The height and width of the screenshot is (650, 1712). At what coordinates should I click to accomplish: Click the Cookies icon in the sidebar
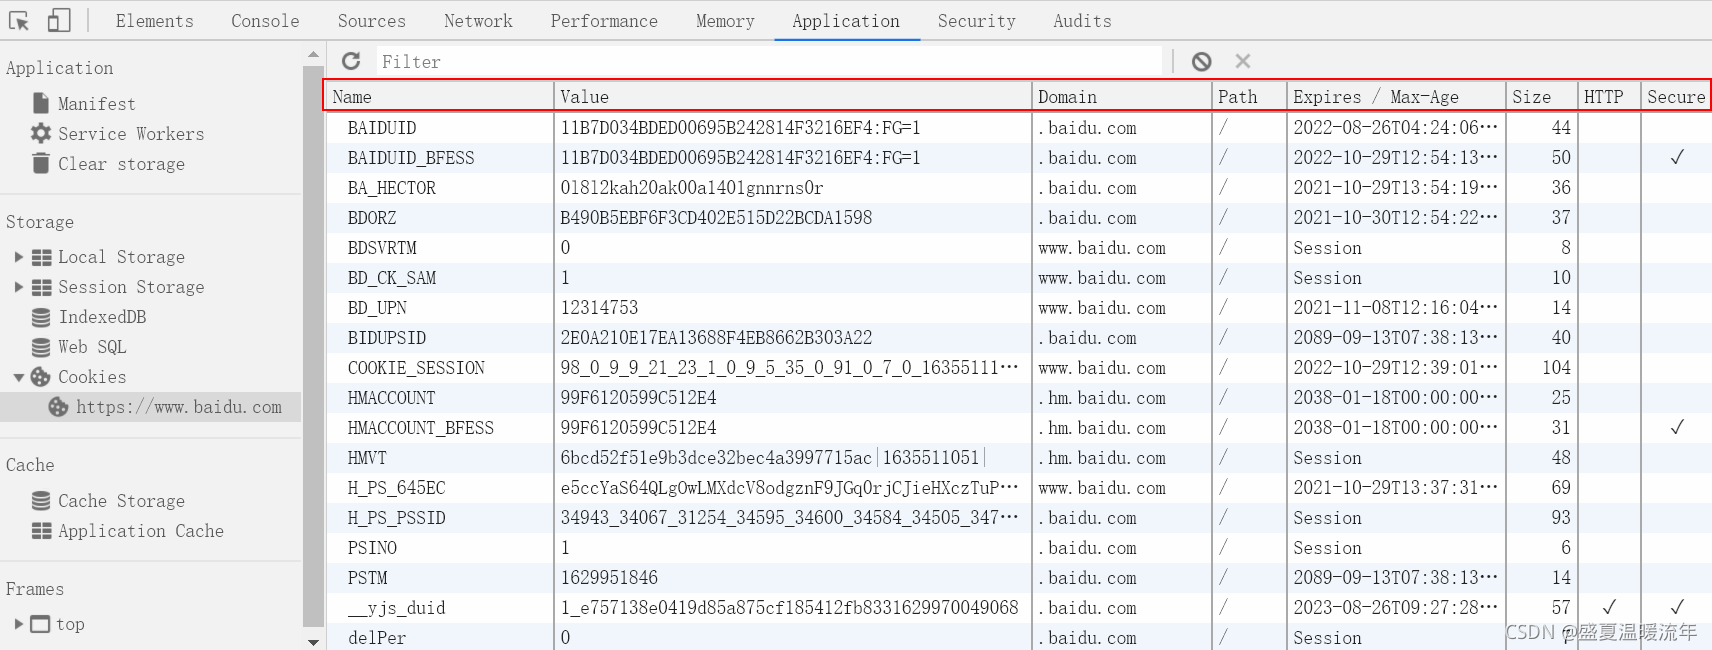(x=41, y=377)
